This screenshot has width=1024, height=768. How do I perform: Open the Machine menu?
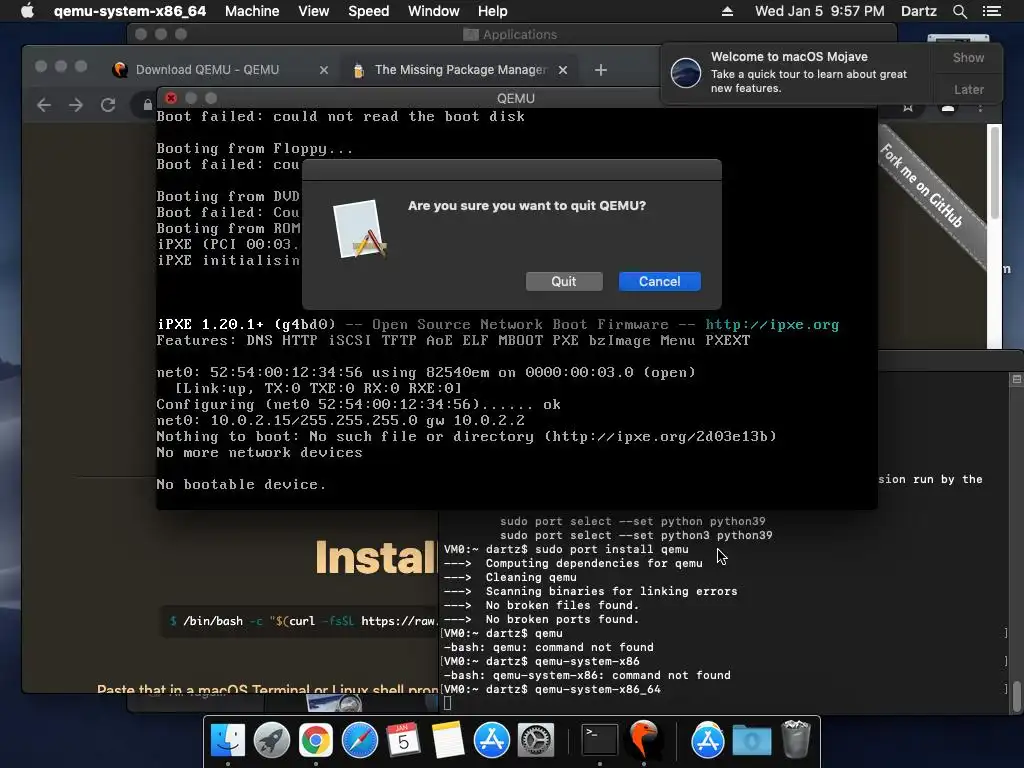[252, 11]
